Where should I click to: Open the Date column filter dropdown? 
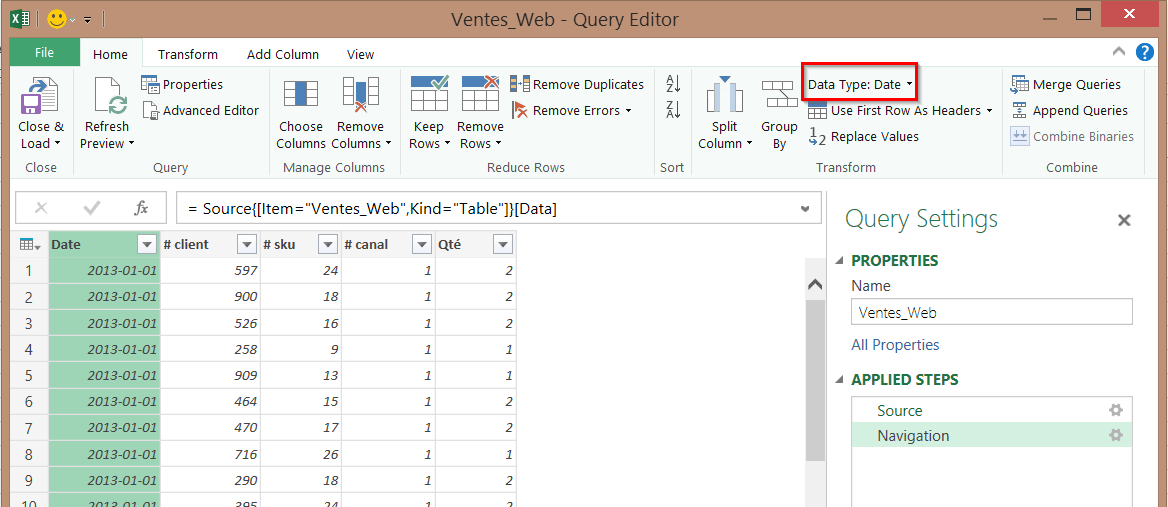[147, 245]
